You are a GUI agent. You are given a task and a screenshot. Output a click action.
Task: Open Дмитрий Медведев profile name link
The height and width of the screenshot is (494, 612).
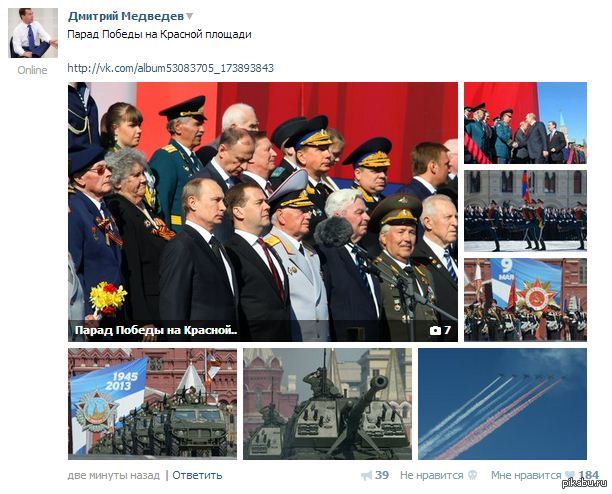point(126,16)
